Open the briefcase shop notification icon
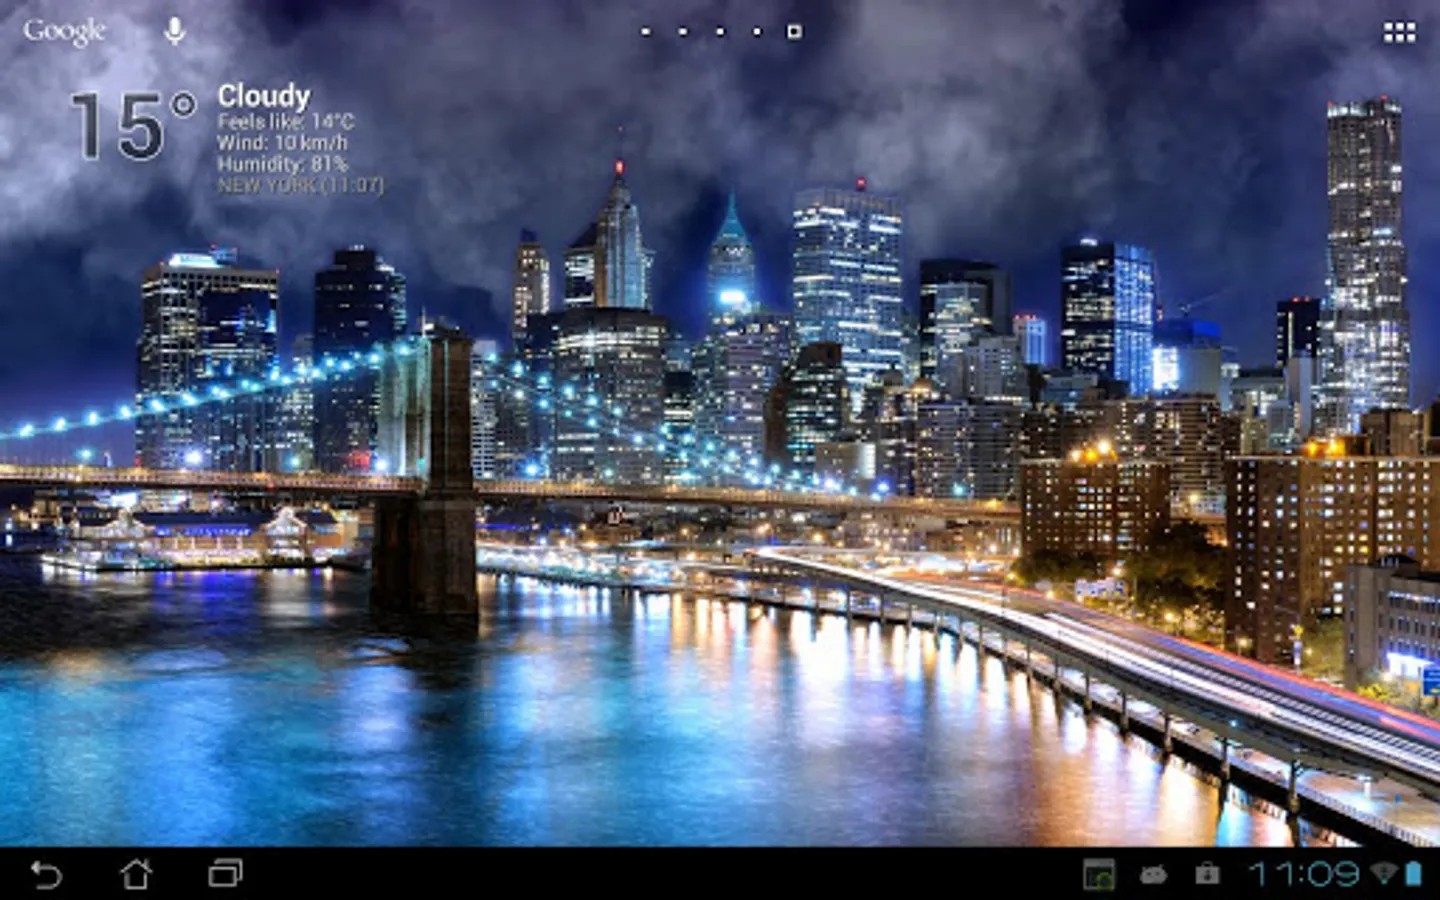The height and width of the screenshot is (900, 1440). pyautogui.click(x=1207, y=874)
